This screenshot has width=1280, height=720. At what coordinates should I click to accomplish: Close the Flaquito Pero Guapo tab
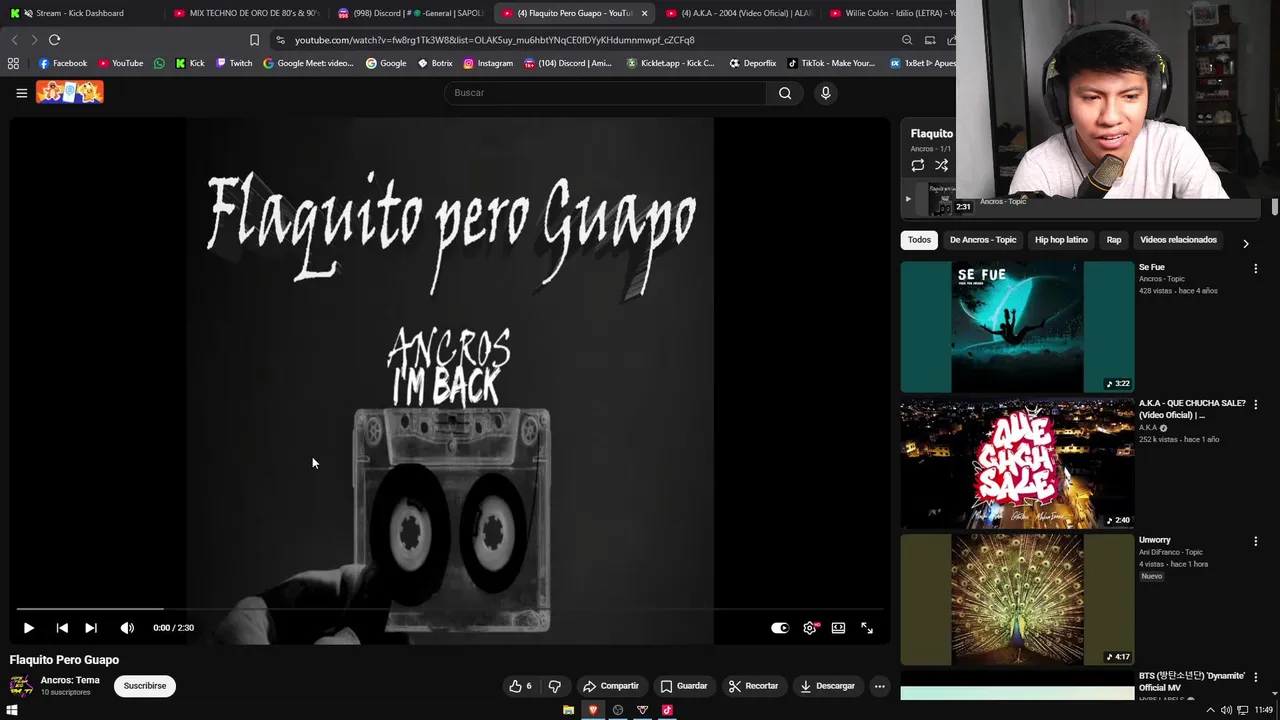click(644, 13)
